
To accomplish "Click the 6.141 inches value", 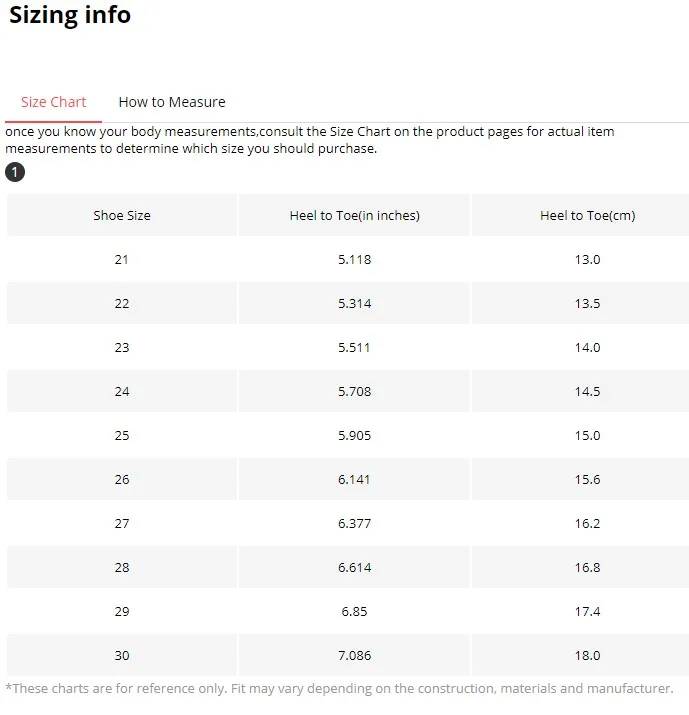I will 355,479.
